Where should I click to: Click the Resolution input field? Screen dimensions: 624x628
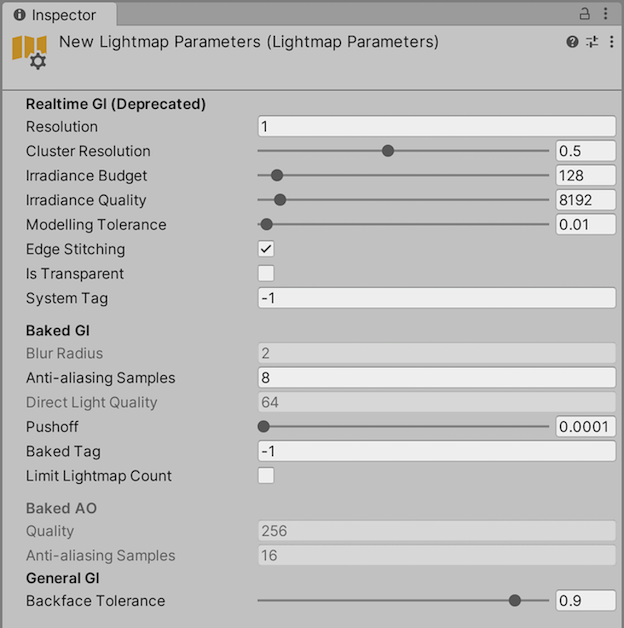[x=436, y=127]
